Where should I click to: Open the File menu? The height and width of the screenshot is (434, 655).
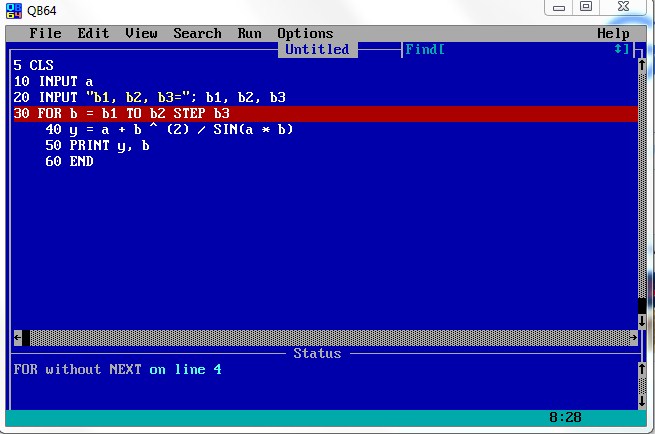tap(45, 33)
